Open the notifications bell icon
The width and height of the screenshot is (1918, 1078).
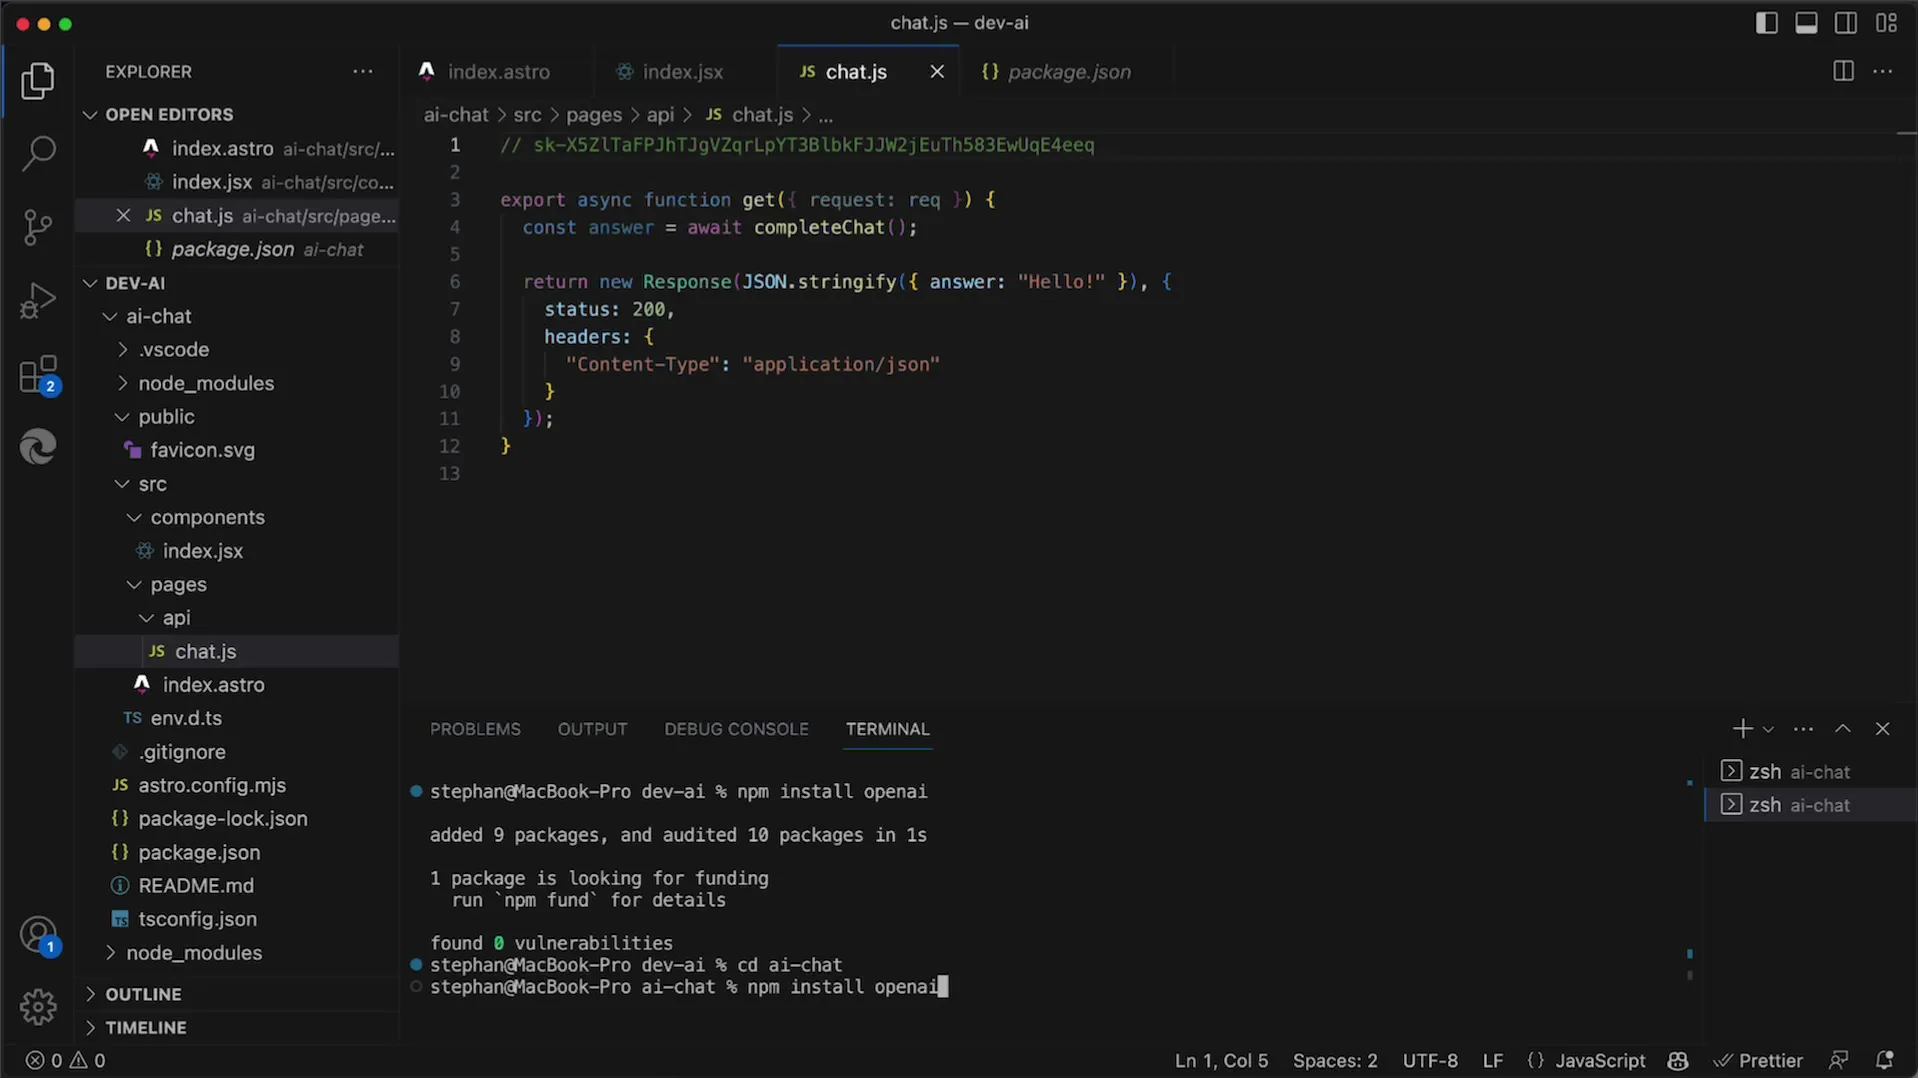pyautogui.click(x=1884, y=1061)
